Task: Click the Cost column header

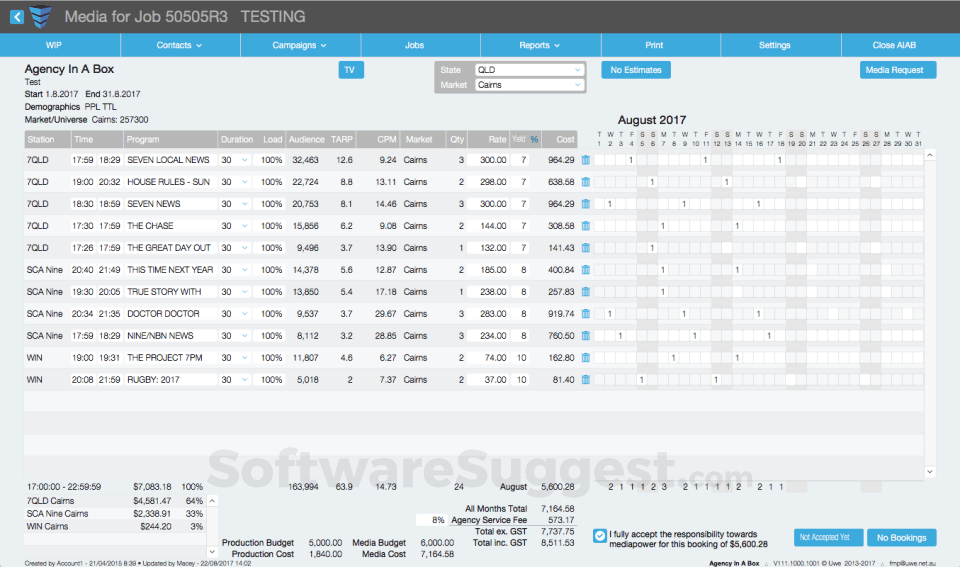Action: coord(560,140)
